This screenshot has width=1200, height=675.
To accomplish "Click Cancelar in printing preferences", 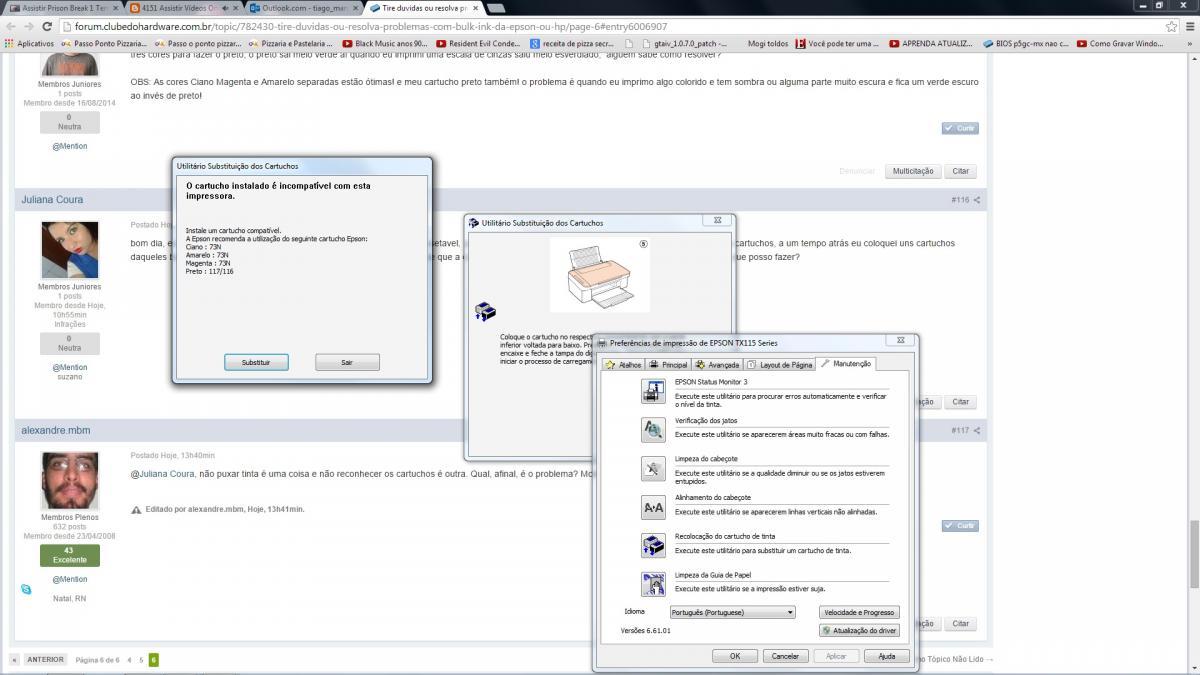I will 786,656.
